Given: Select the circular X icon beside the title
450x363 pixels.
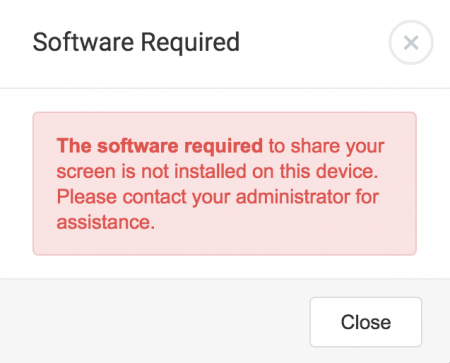Looking at the screenshot, I should (x=411, y=42).
